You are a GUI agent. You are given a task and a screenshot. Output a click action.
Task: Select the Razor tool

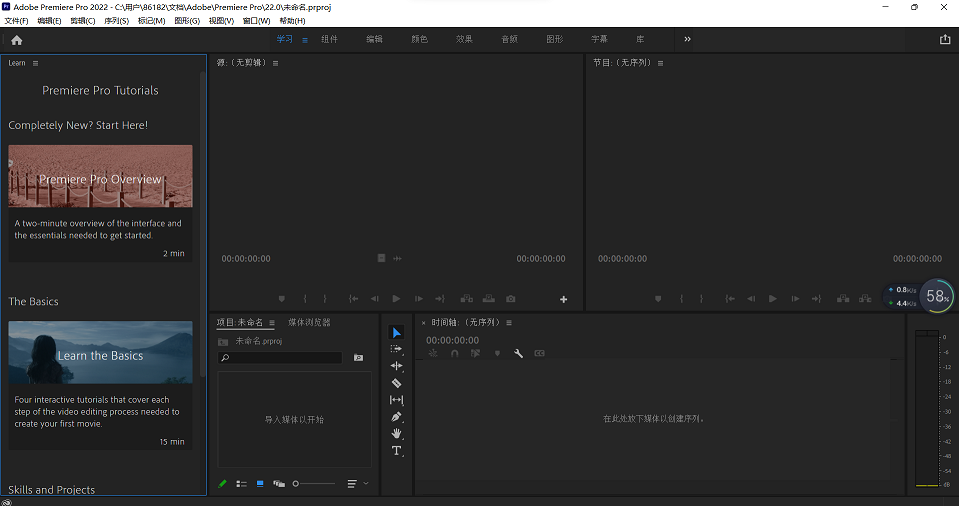point(396,383)
